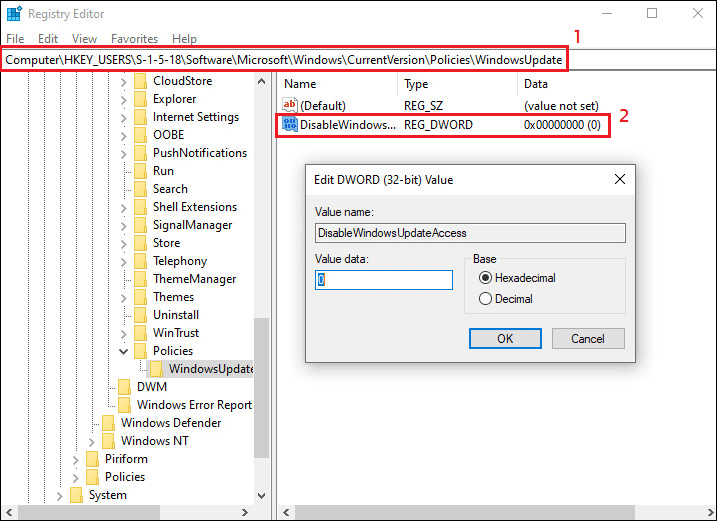
Task: Click the lower Policies folder icon under Piriform
Action: pyautogui.click(x=92, y=477)
